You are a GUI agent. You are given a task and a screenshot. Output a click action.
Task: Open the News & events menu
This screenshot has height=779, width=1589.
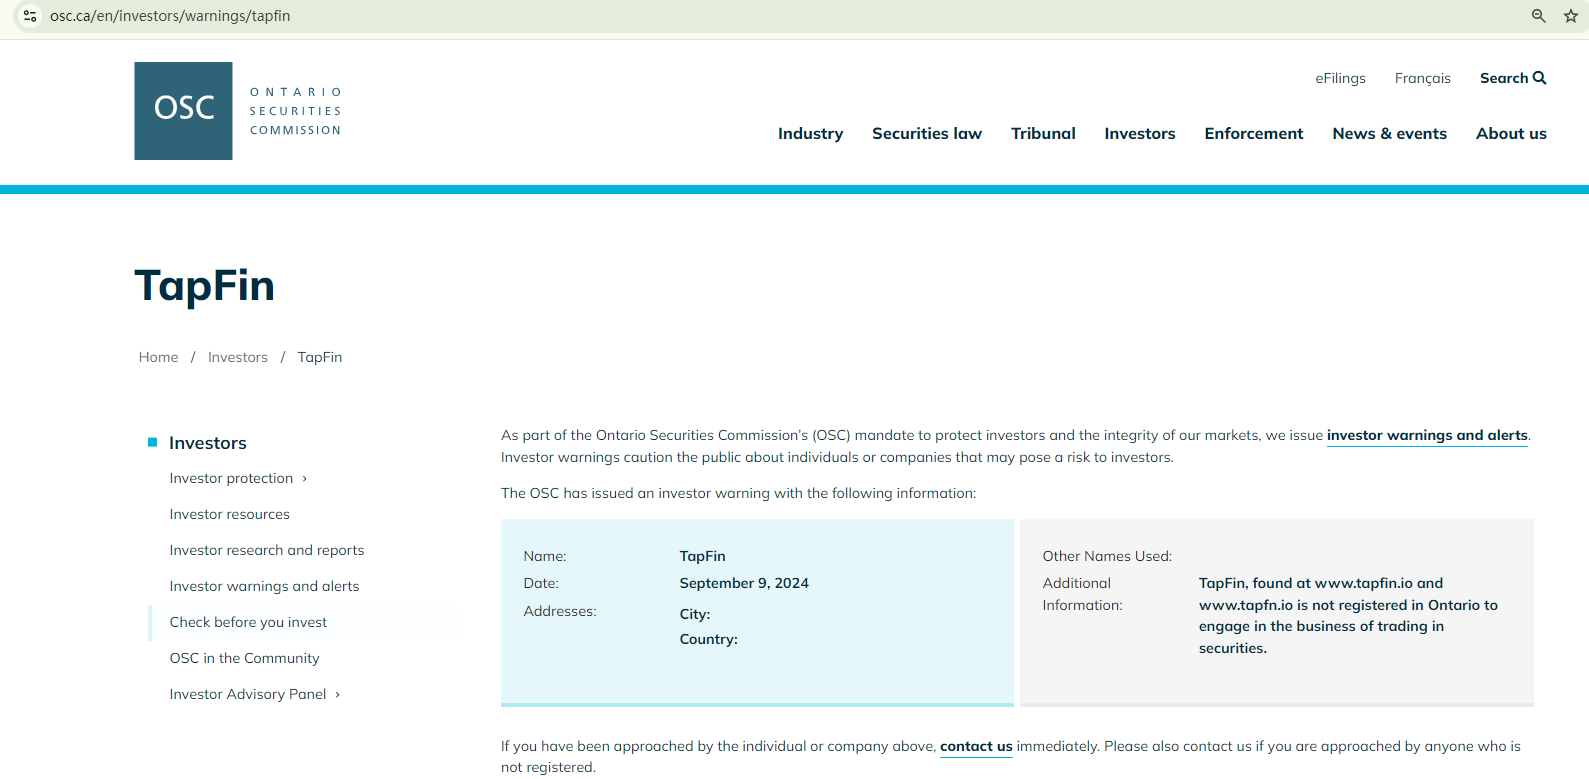(x=1389, y=133)
